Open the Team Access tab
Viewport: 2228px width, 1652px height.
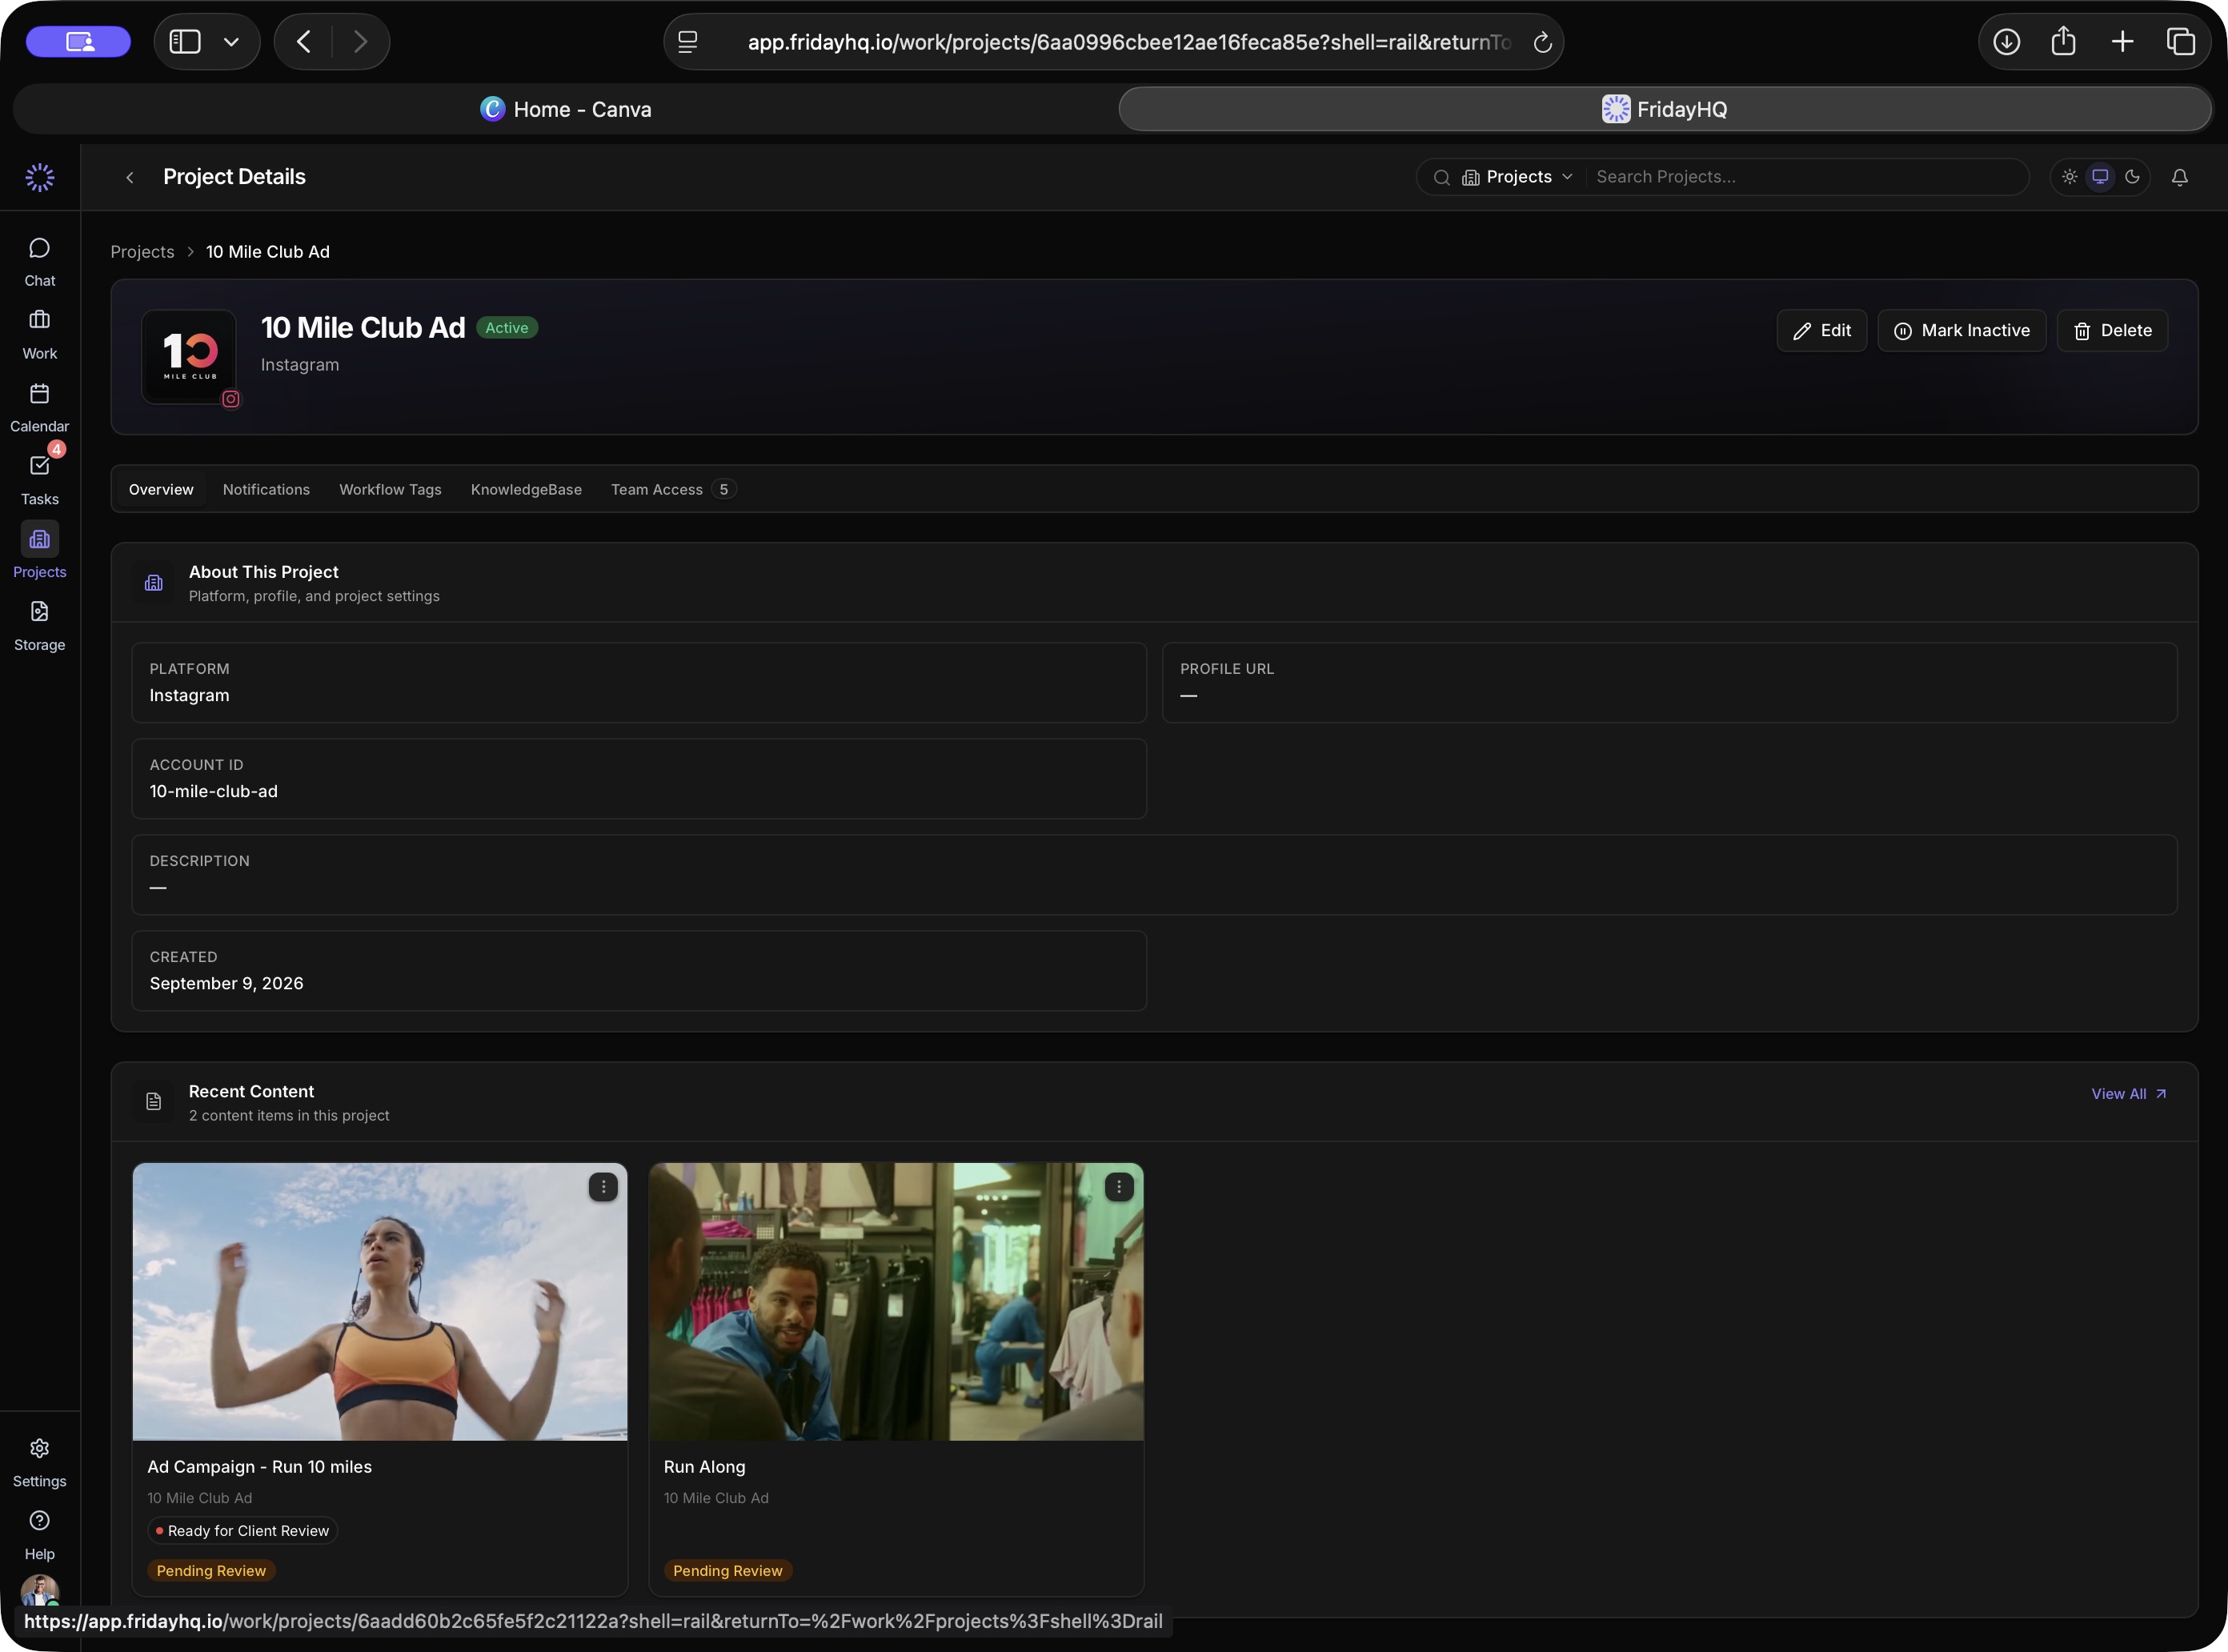pos(673,489)
